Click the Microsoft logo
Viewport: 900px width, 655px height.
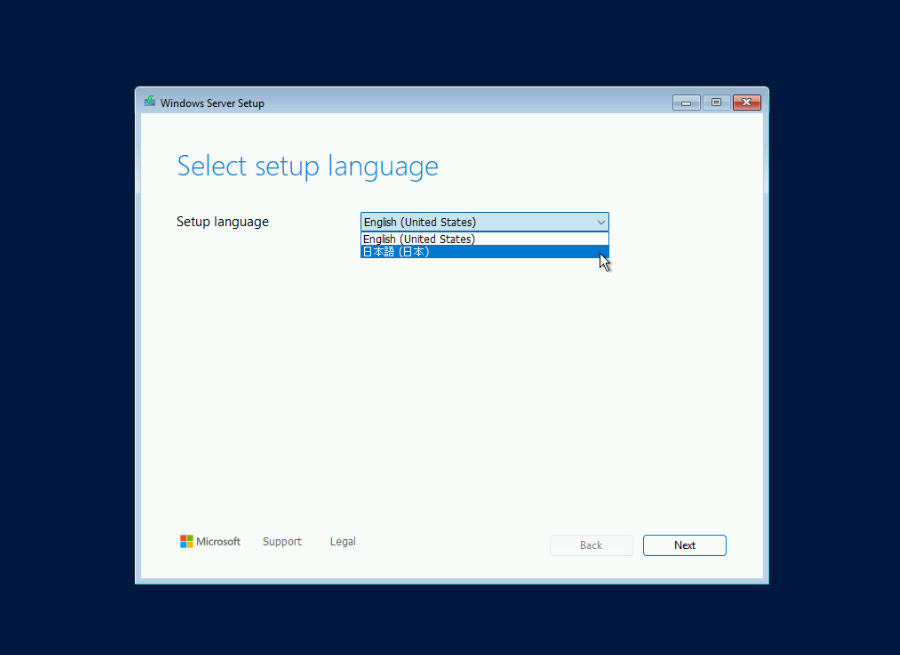210,541
